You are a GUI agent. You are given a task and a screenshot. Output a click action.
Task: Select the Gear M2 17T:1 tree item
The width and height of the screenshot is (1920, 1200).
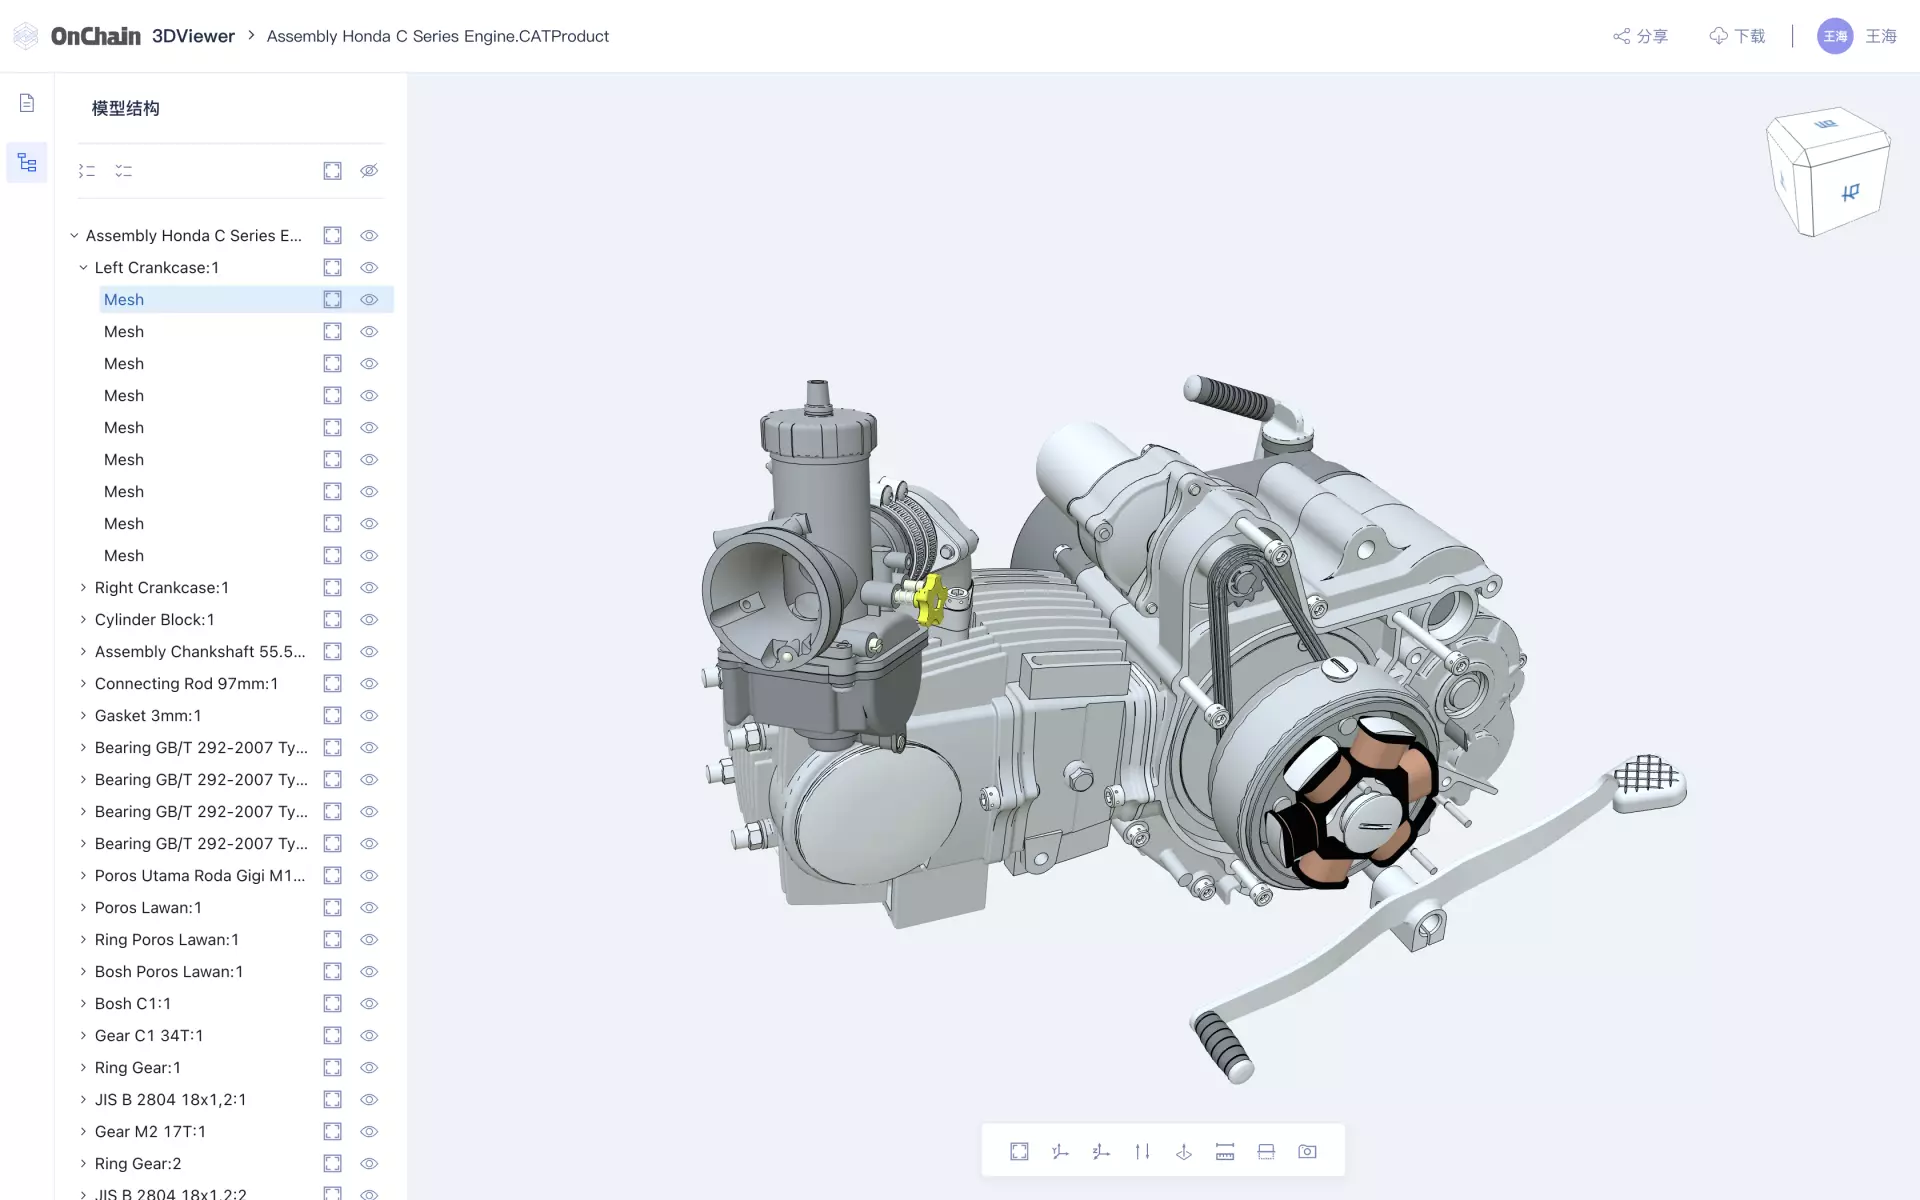[150, 1131]
